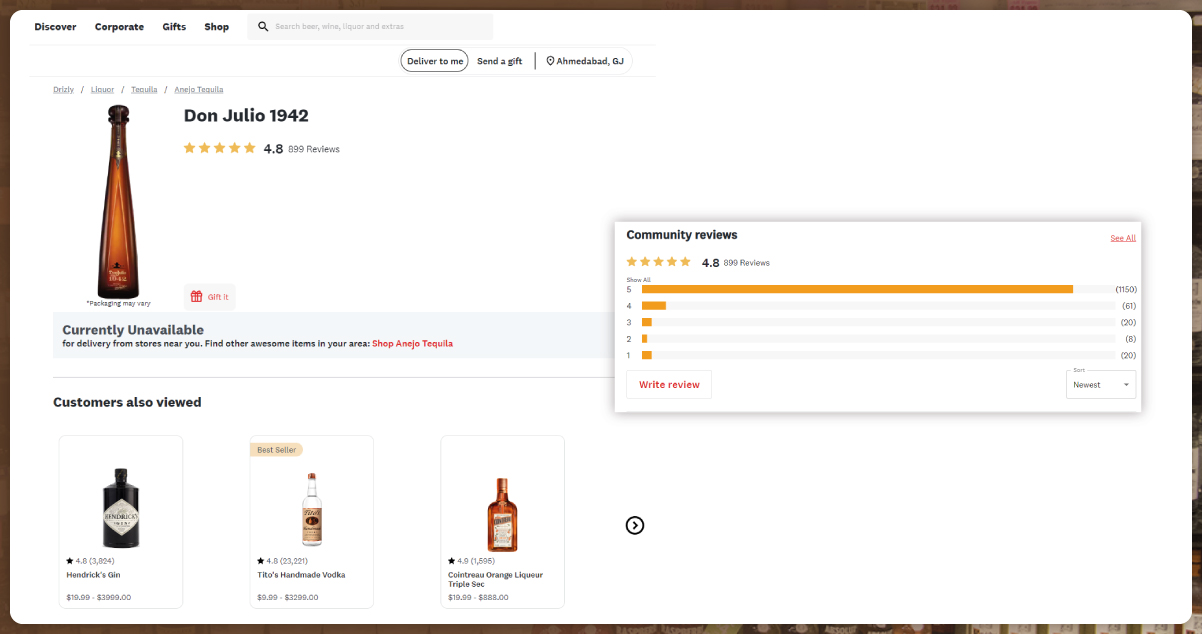Click the location pin icon near Ahmedabad
The height and width of the screenshot is (634, 1202).
tap(549, 61)
